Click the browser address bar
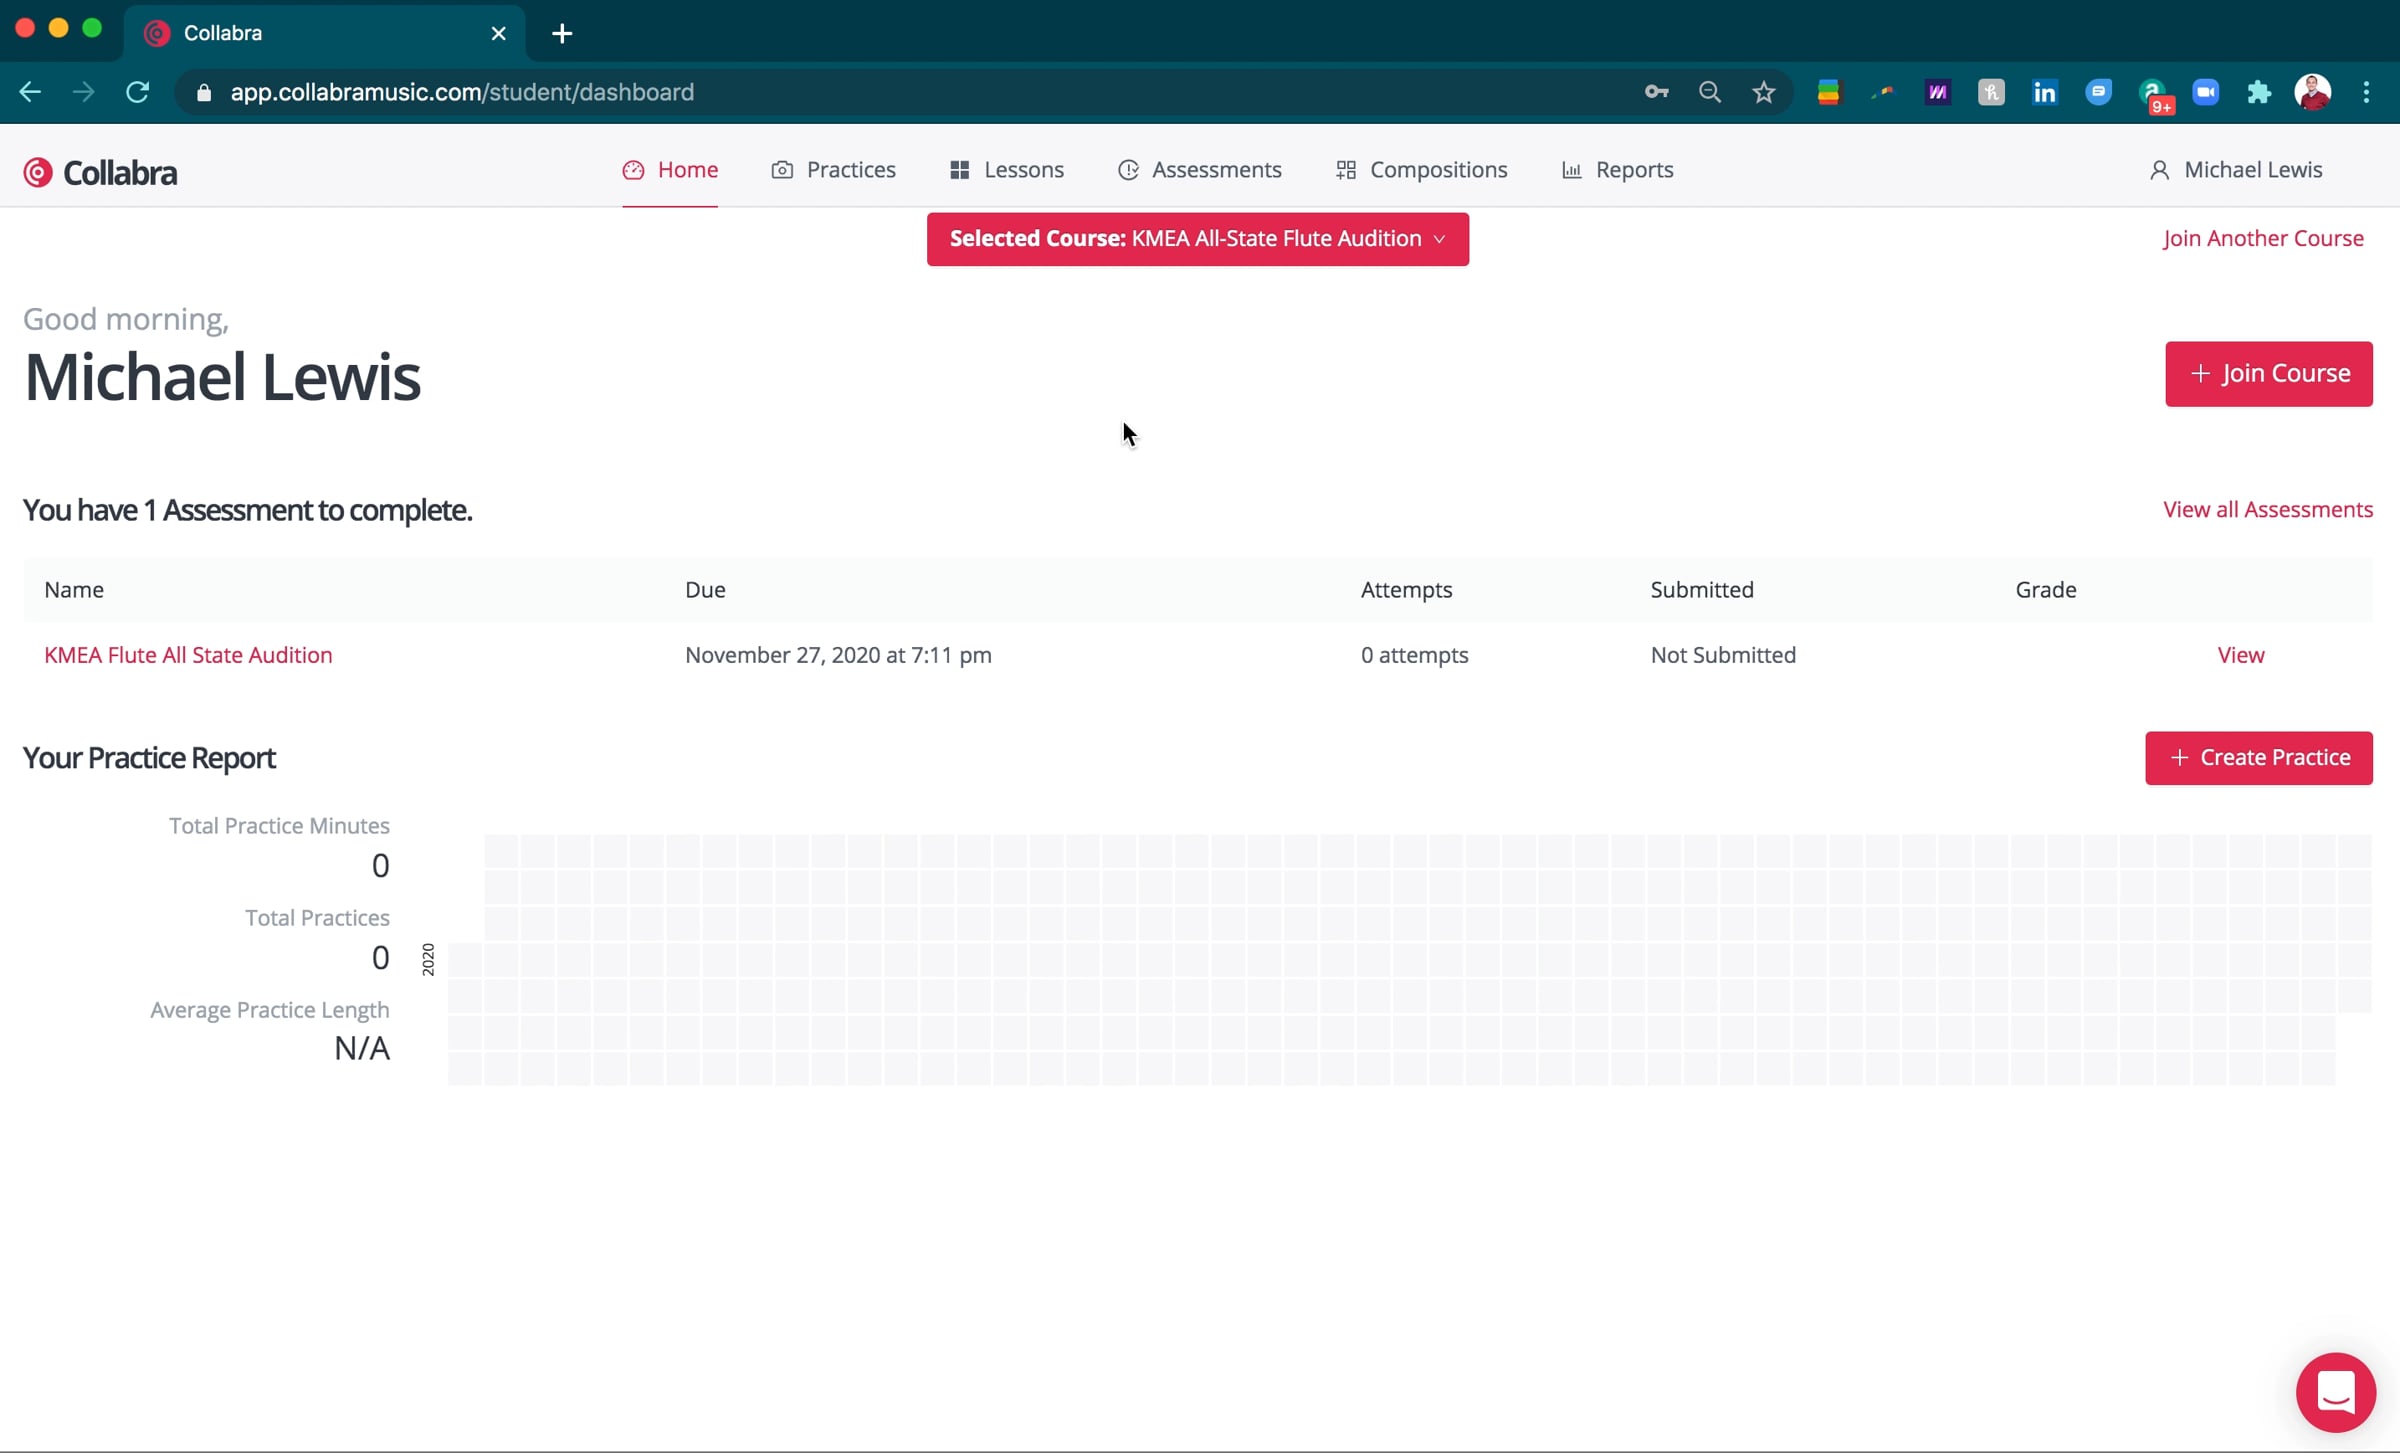The image size is (2400, 1453). [900, 92]
